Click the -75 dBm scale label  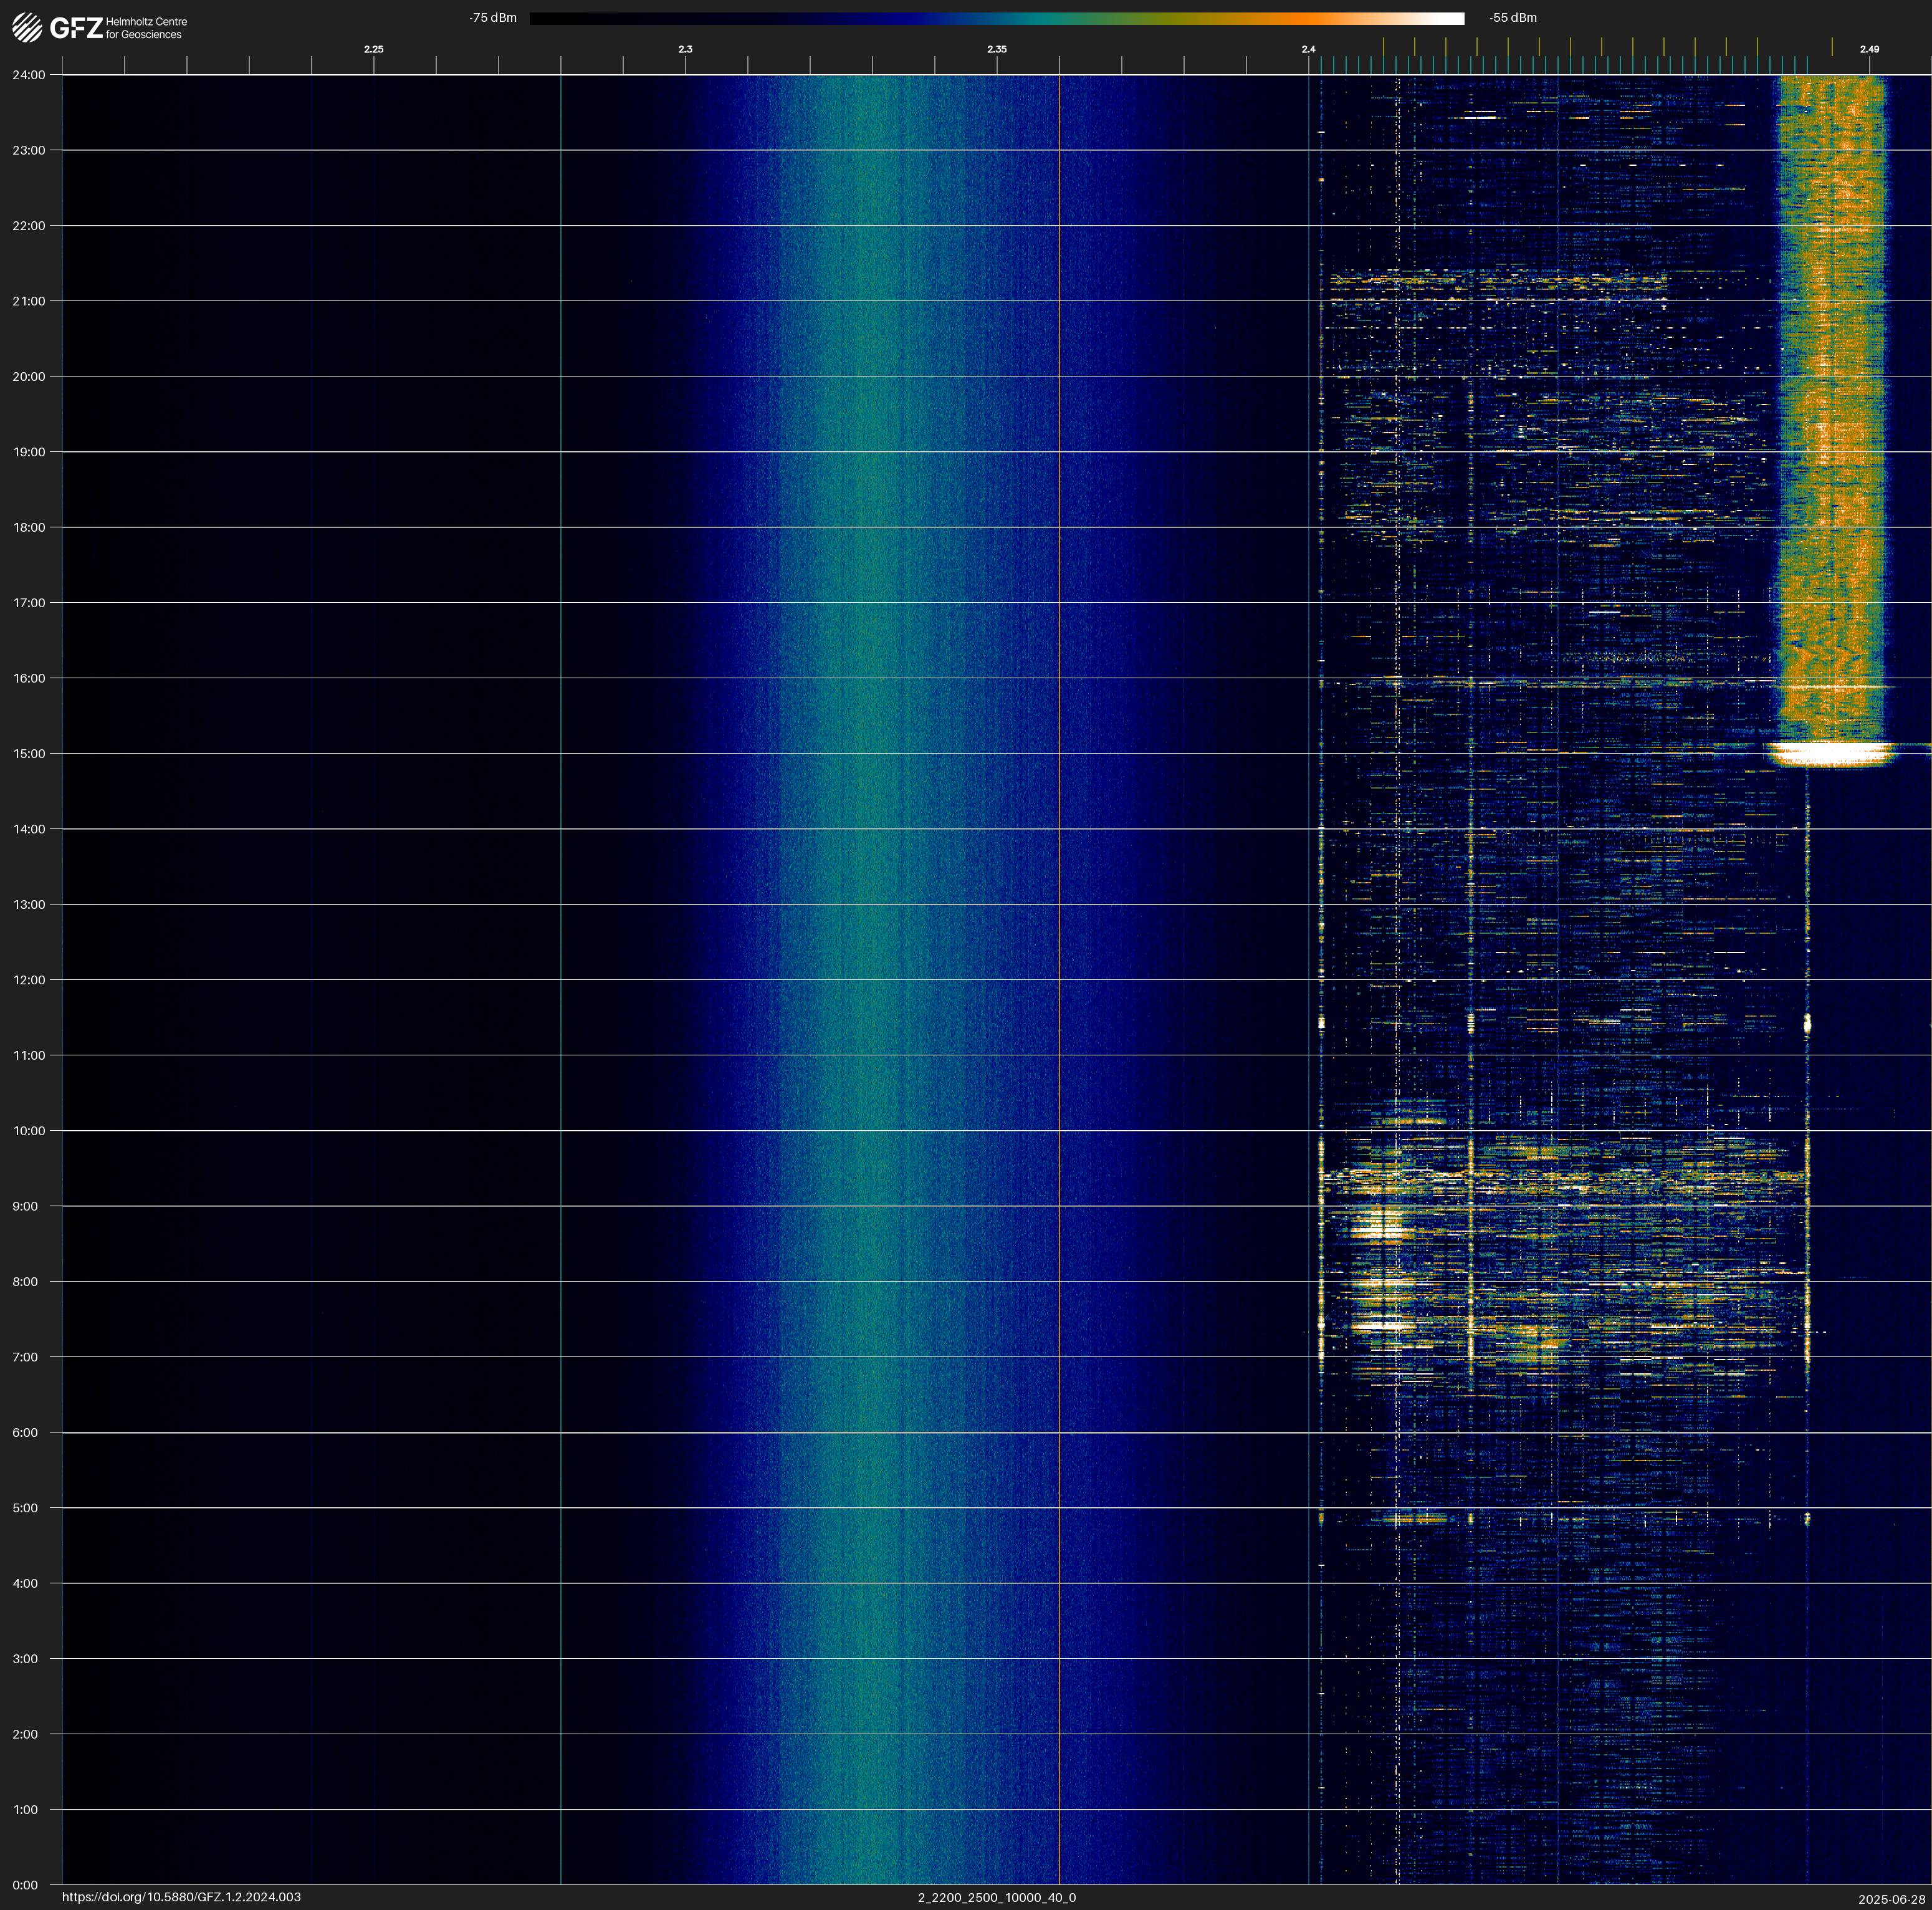[x=493, y=18]
